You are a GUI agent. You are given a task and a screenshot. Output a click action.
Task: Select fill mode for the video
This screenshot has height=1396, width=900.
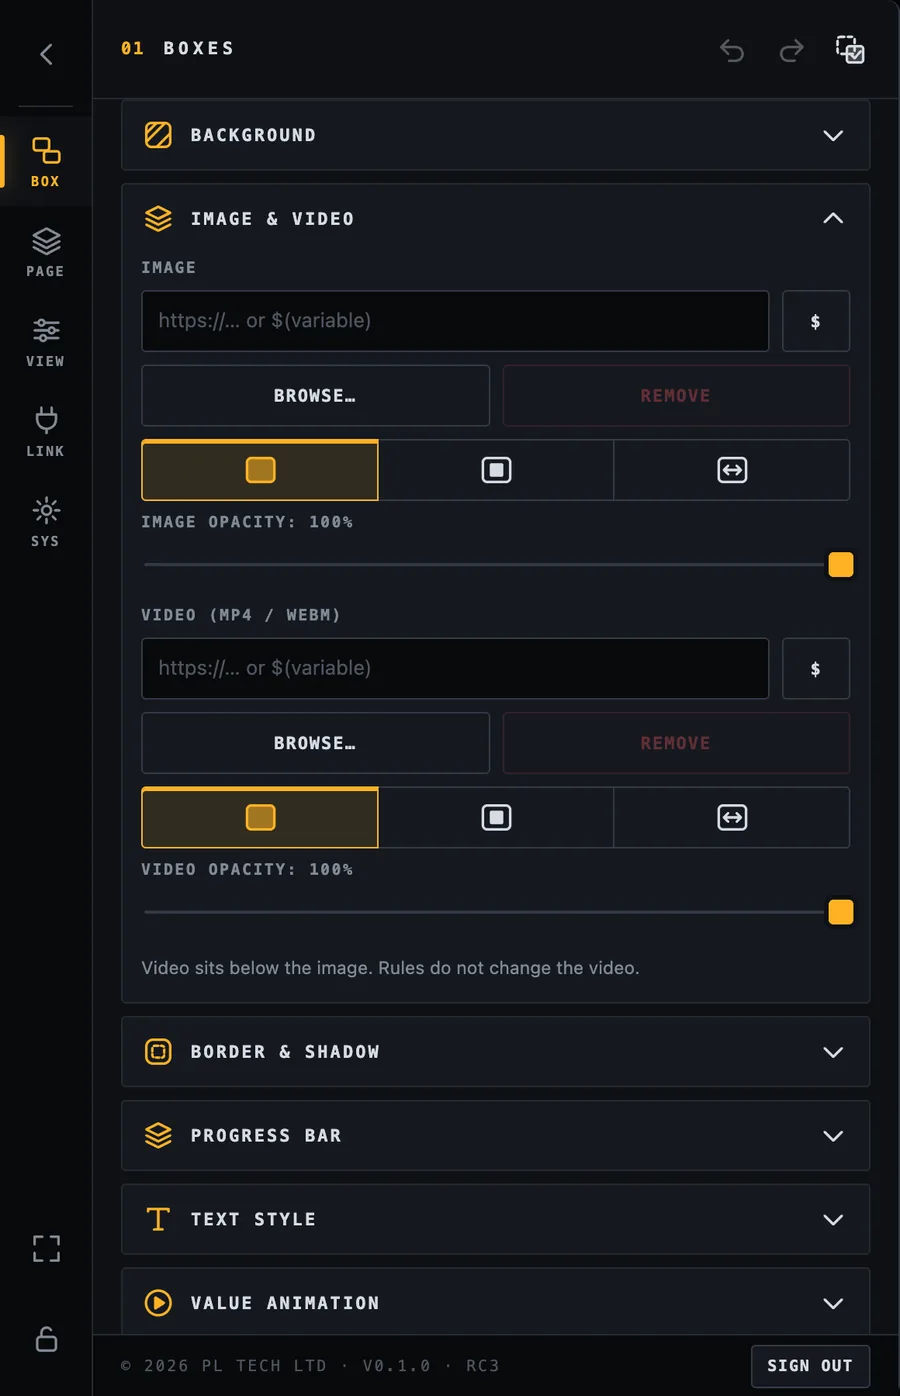click(260, 817)
